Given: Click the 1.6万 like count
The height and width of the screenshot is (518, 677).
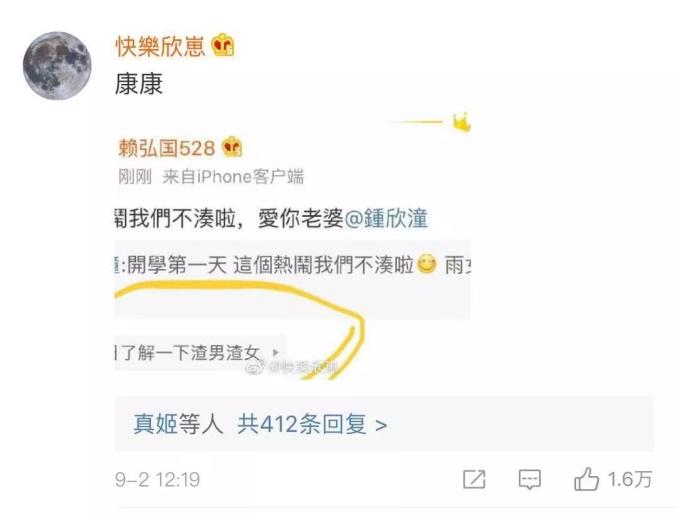Looking at the screenshot, I should click(630, 479).
